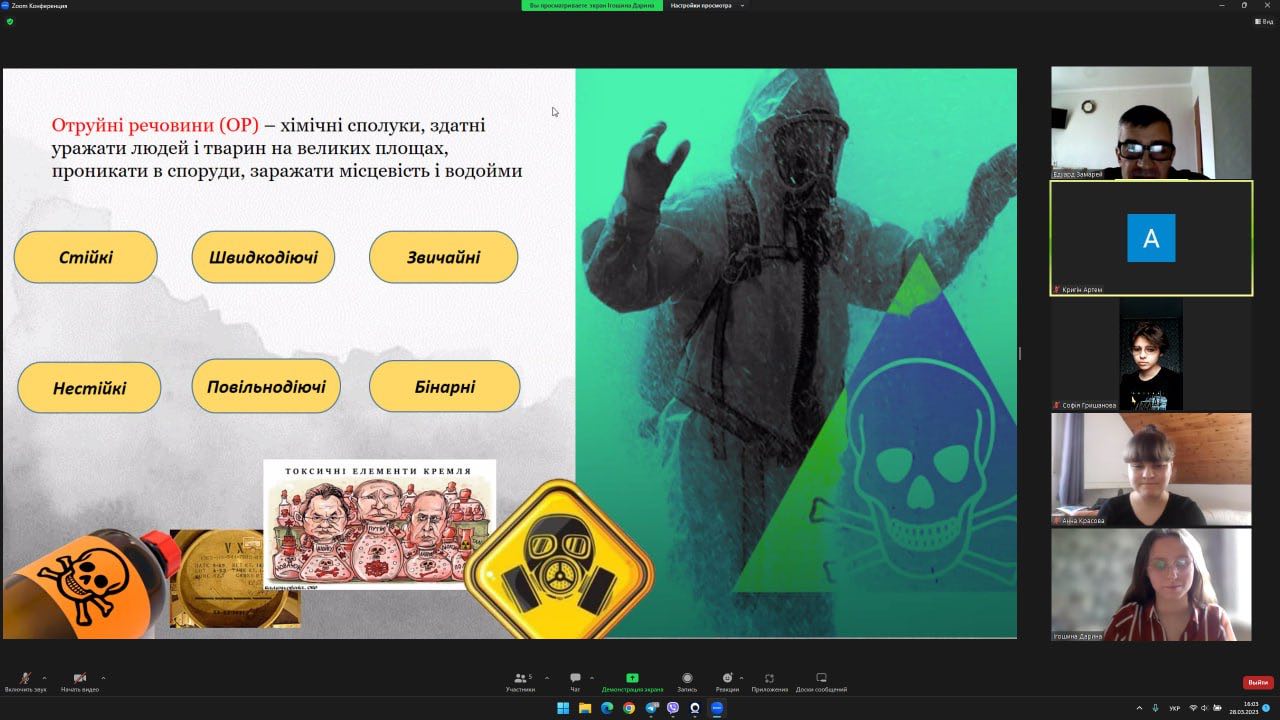Start recording with the Запись icon
Viewport: 1280px width, 720px height.
pyautogui.click(x=687, y=679)
